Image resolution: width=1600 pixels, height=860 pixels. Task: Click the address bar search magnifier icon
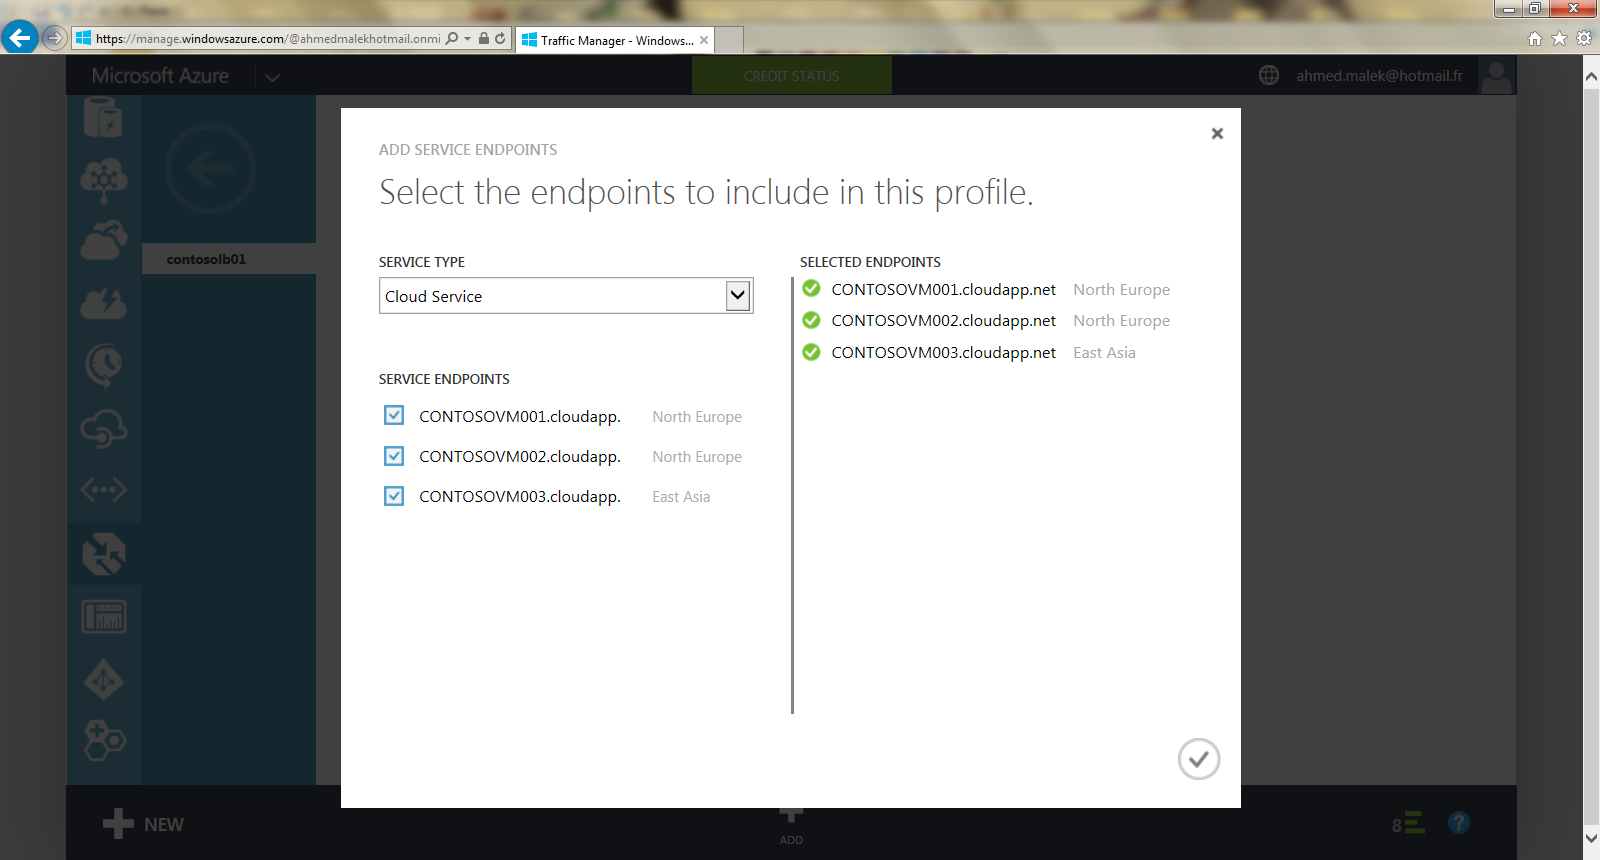pos(452,38)
